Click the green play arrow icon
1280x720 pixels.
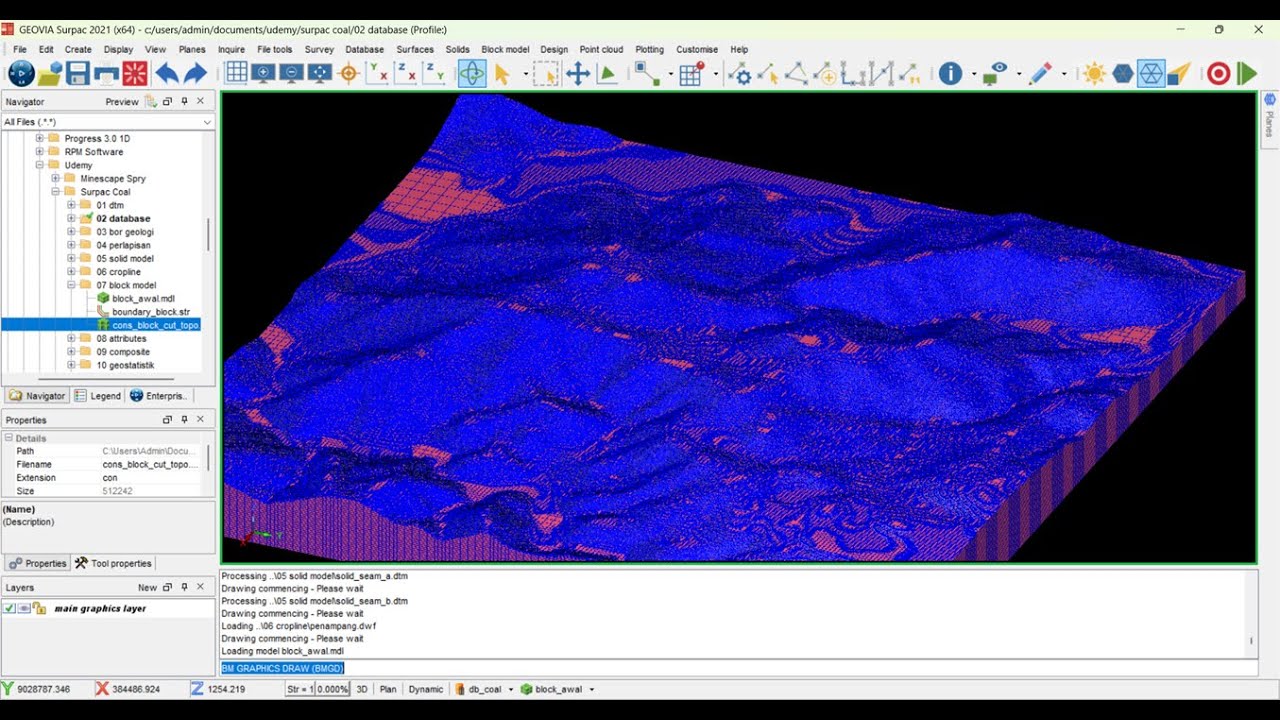point(1247,73)
